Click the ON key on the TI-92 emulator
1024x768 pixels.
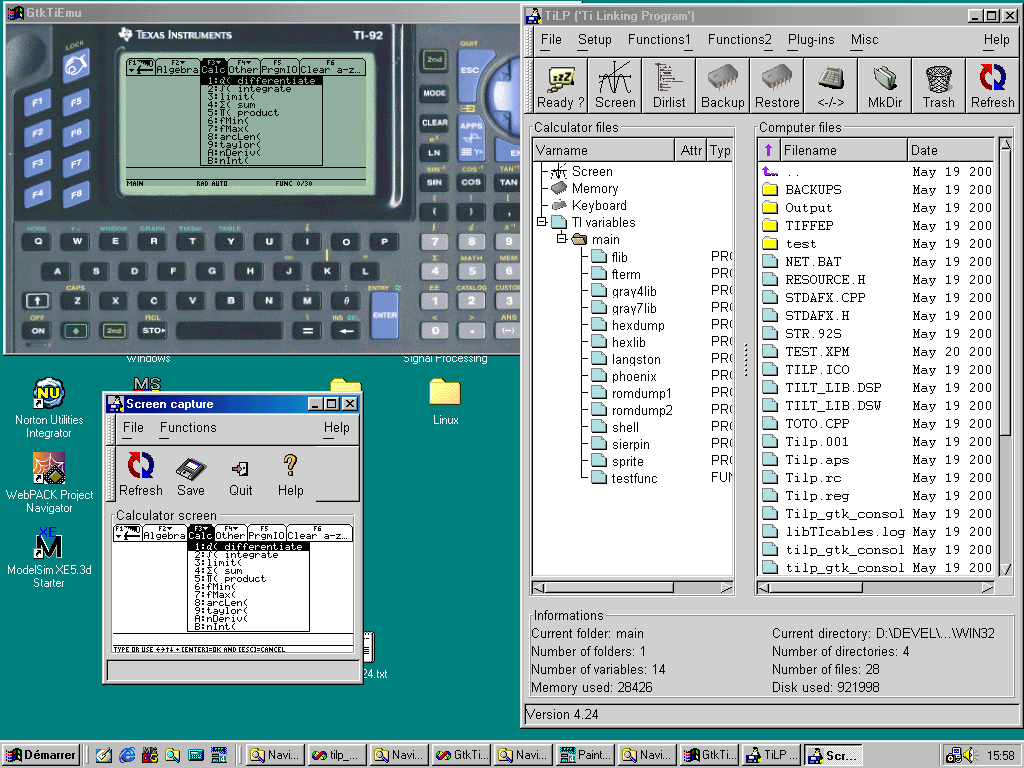pyautogui.click(x=38, y=330)
